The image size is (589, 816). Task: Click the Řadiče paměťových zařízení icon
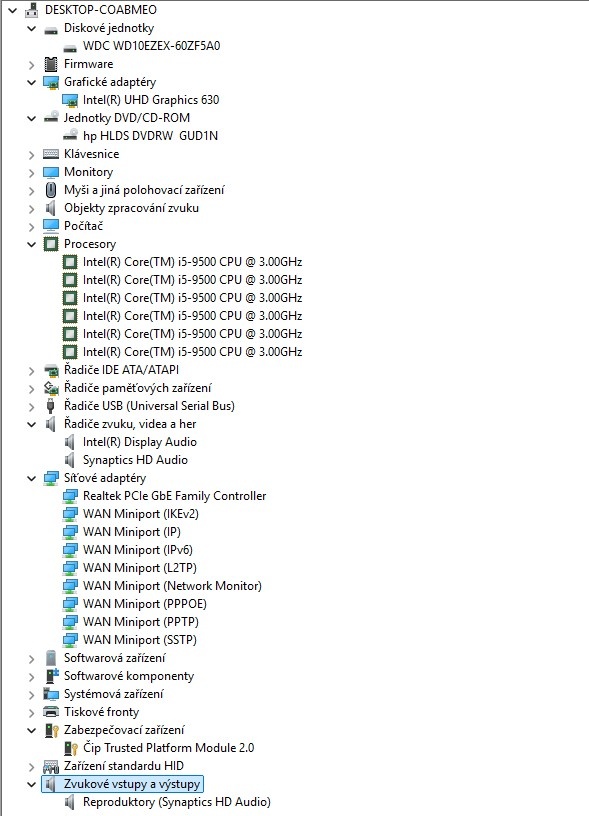coord(50,388)
